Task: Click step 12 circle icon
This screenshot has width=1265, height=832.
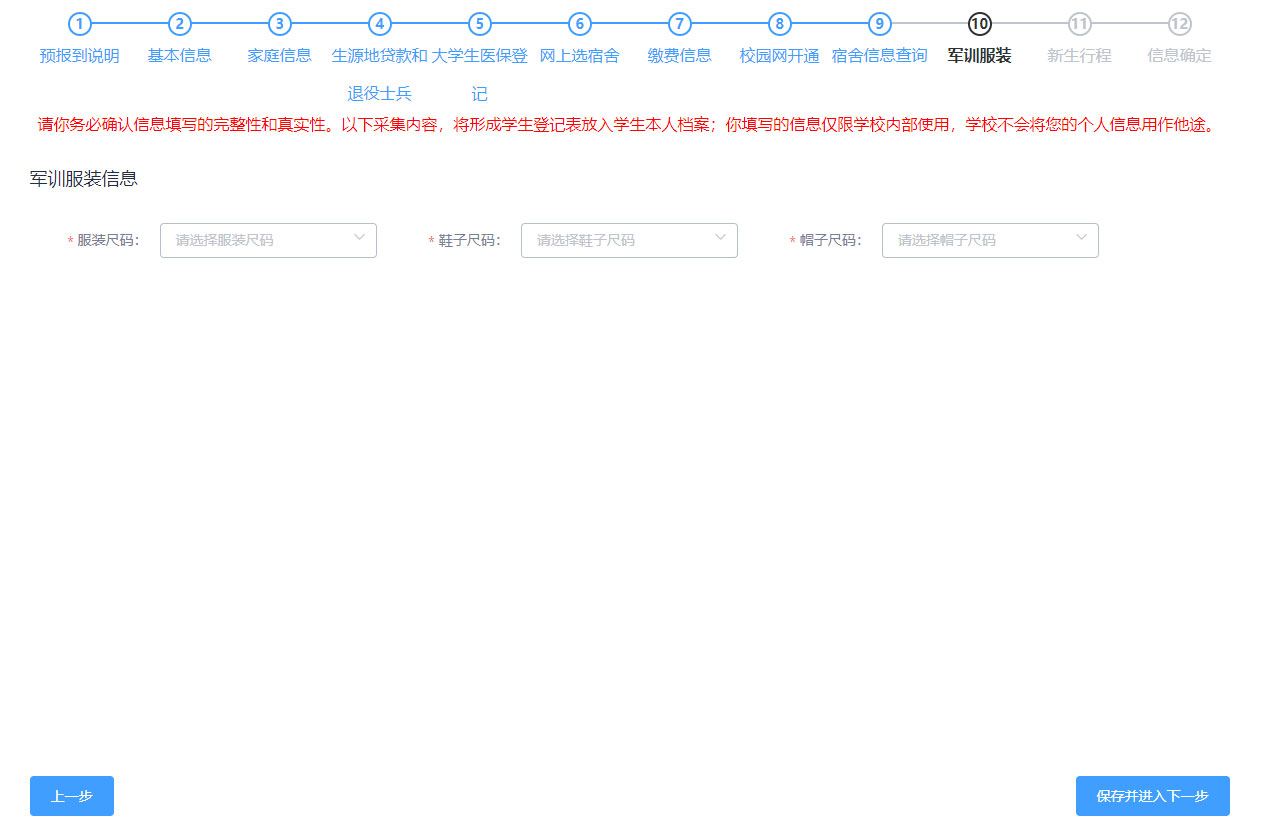Action: 1180,24
